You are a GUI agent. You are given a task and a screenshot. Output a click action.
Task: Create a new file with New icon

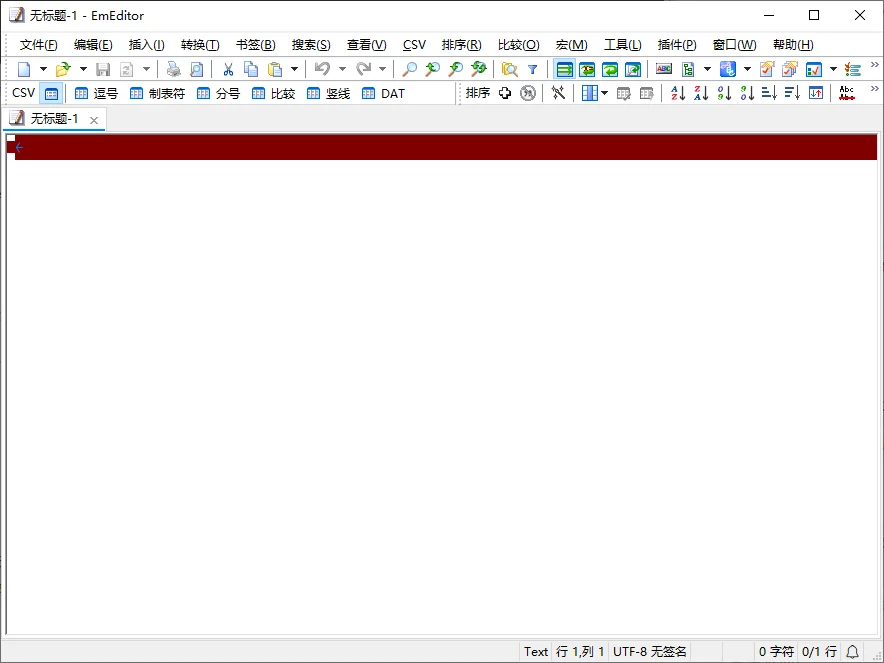pos(24,69)
